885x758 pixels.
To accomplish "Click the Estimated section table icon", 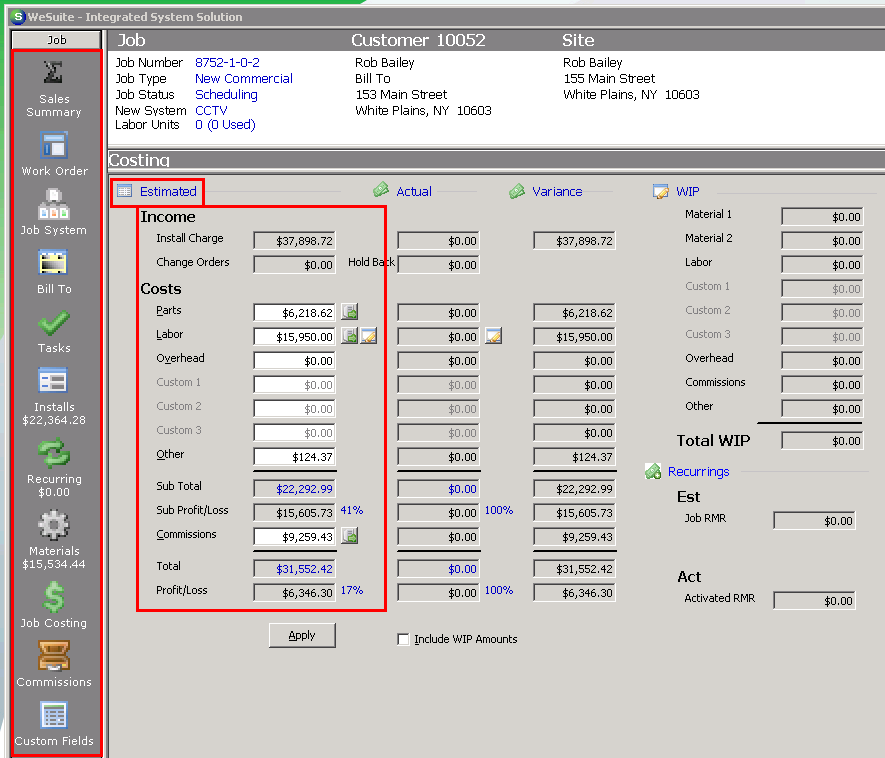I will [x=124, y=191].
